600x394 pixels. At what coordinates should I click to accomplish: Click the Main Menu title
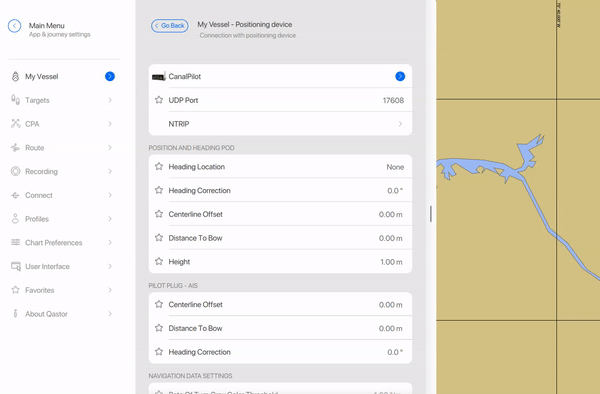[x=47, y=26]
